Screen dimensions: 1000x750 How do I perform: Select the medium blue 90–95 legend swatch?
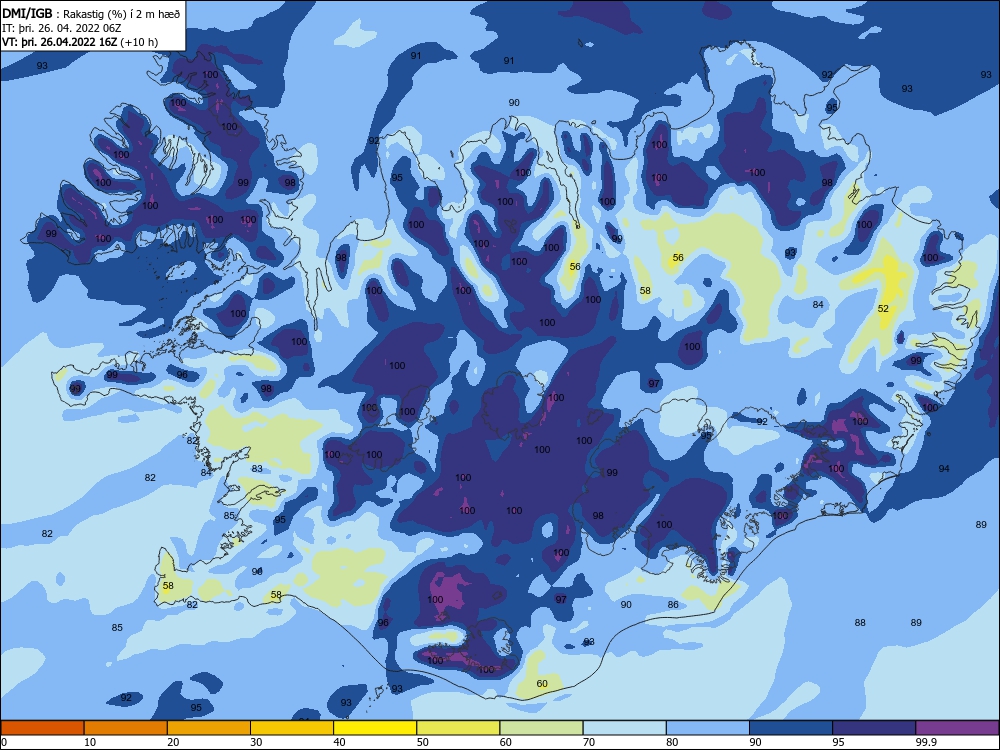click(x=791, y=728)
